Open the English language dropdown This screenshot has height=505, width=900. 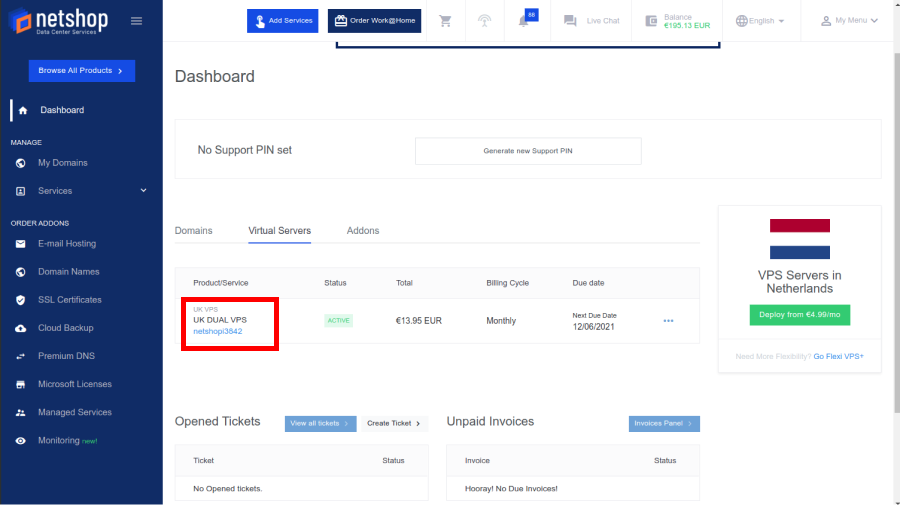760,21
